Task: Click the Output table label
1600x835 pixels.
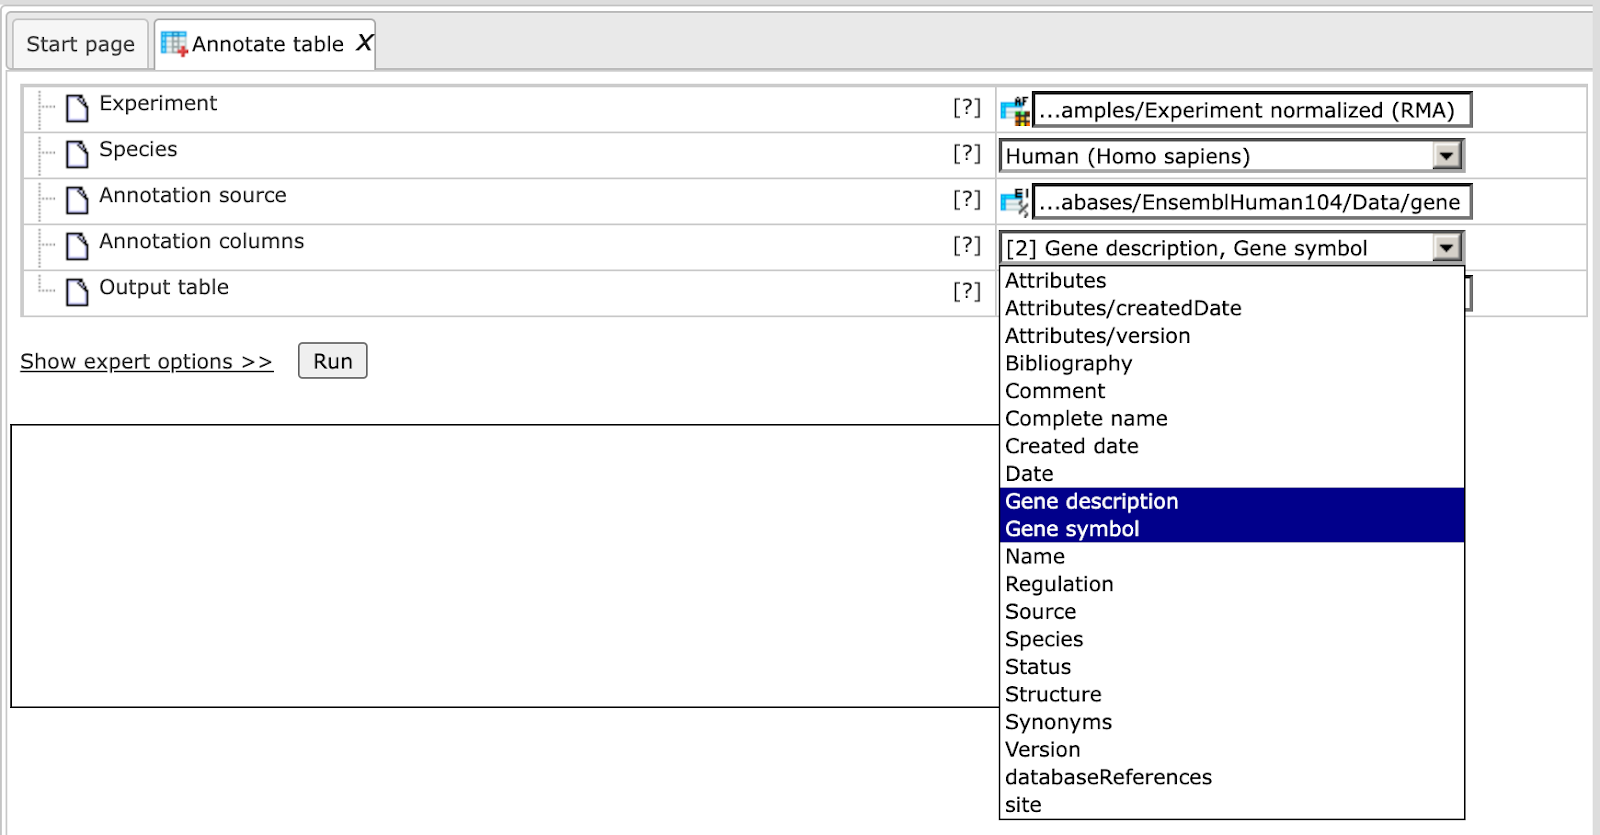Action: tap(164, 288)
